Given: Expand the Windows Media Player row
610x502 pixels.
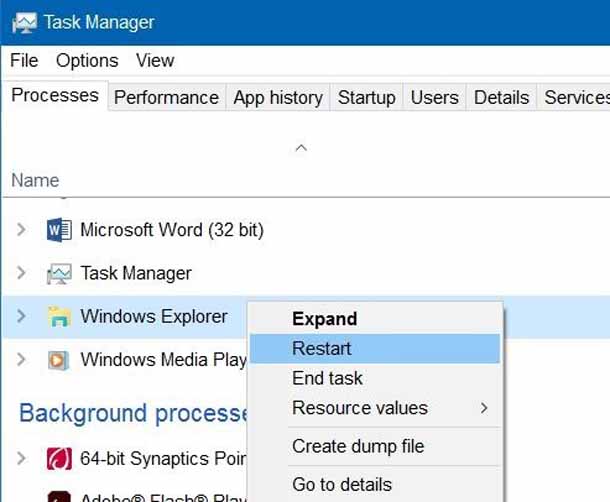Looking at the screenshot, I should 21,359.
